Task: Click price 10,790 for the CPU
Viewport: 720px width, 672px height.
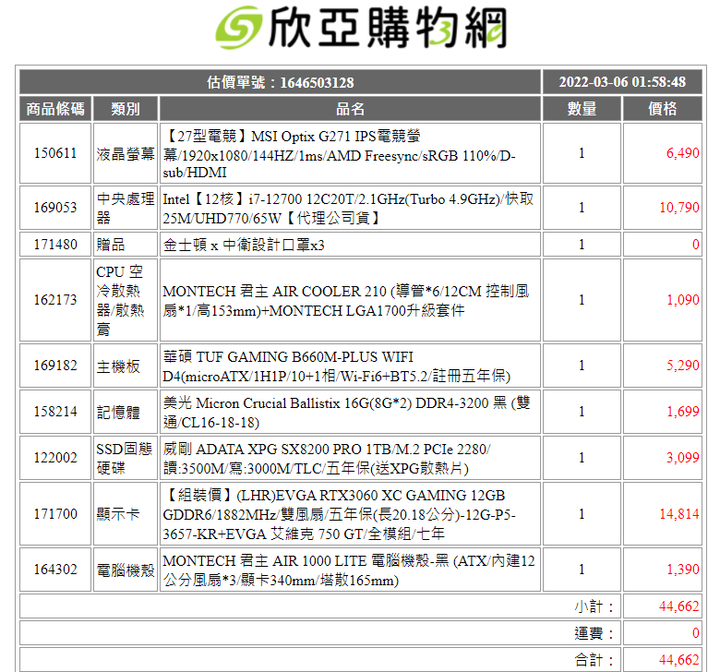Action: click(x=679, y=207)
